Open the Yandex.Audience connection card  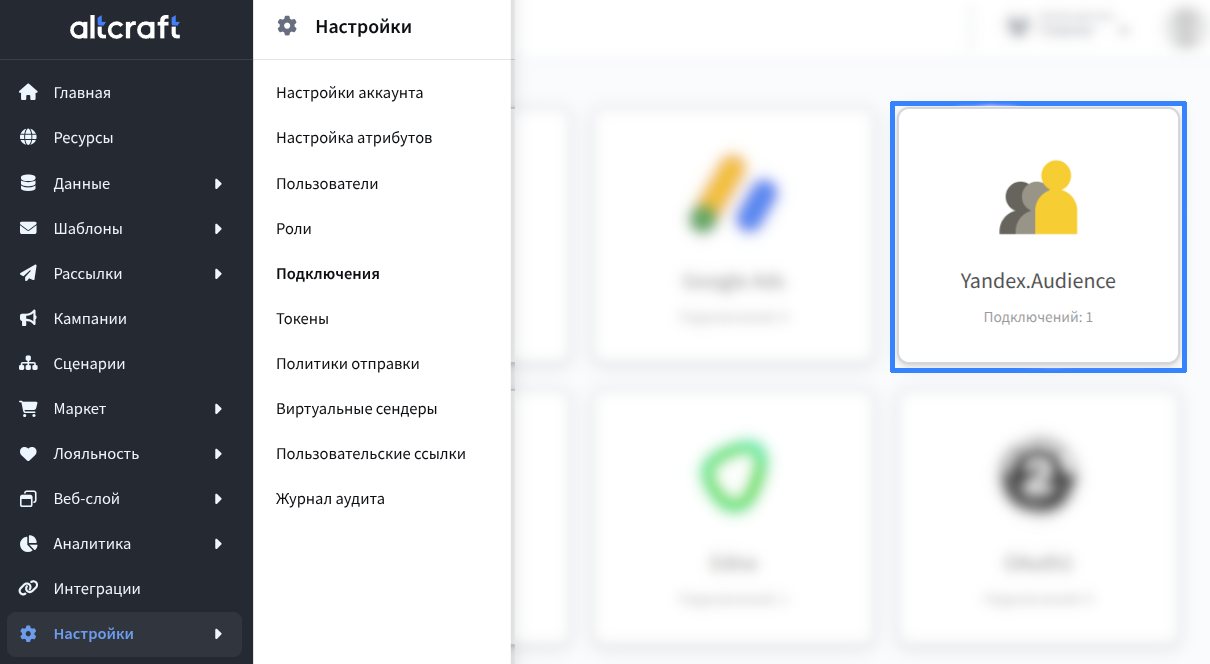(x=1038, y=237)
